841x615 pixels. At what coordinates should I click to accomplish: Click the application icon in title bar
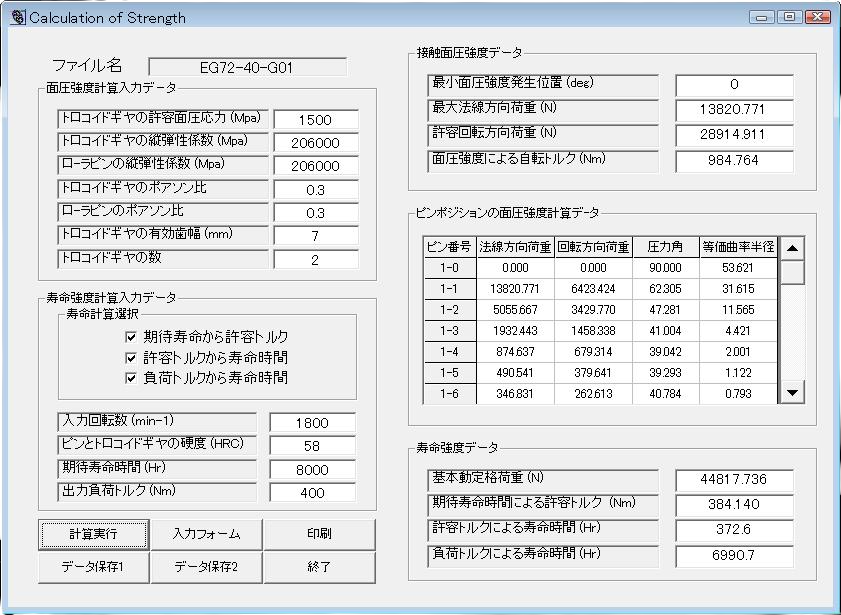click(x=16, y=17)
